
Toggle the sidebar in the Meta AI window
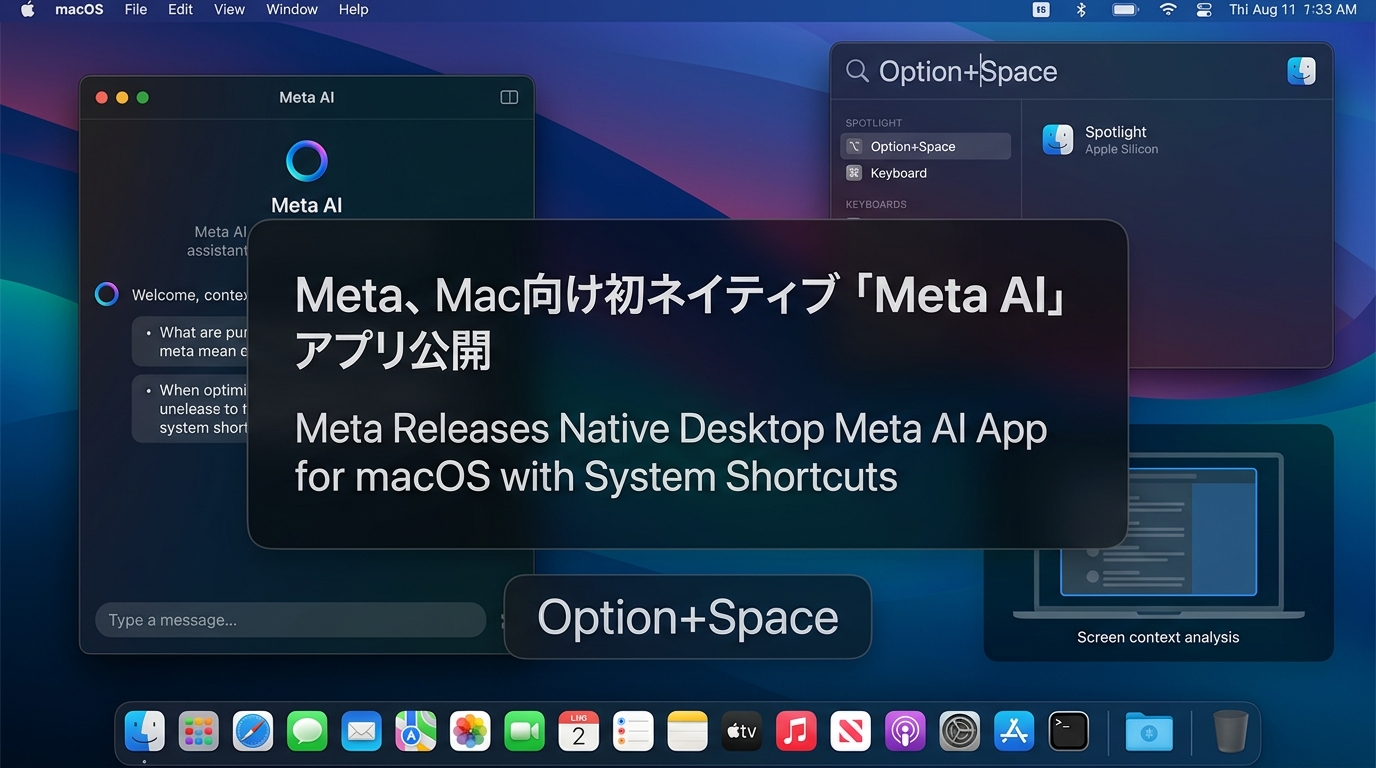tap(509, 97)
